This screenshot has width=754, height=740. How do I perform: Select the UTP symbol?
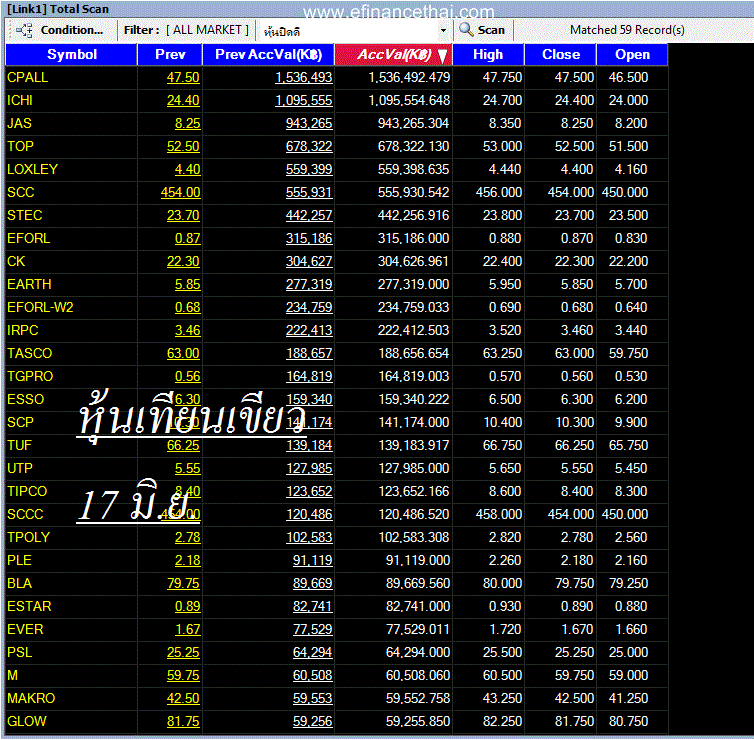click(20, 468)
